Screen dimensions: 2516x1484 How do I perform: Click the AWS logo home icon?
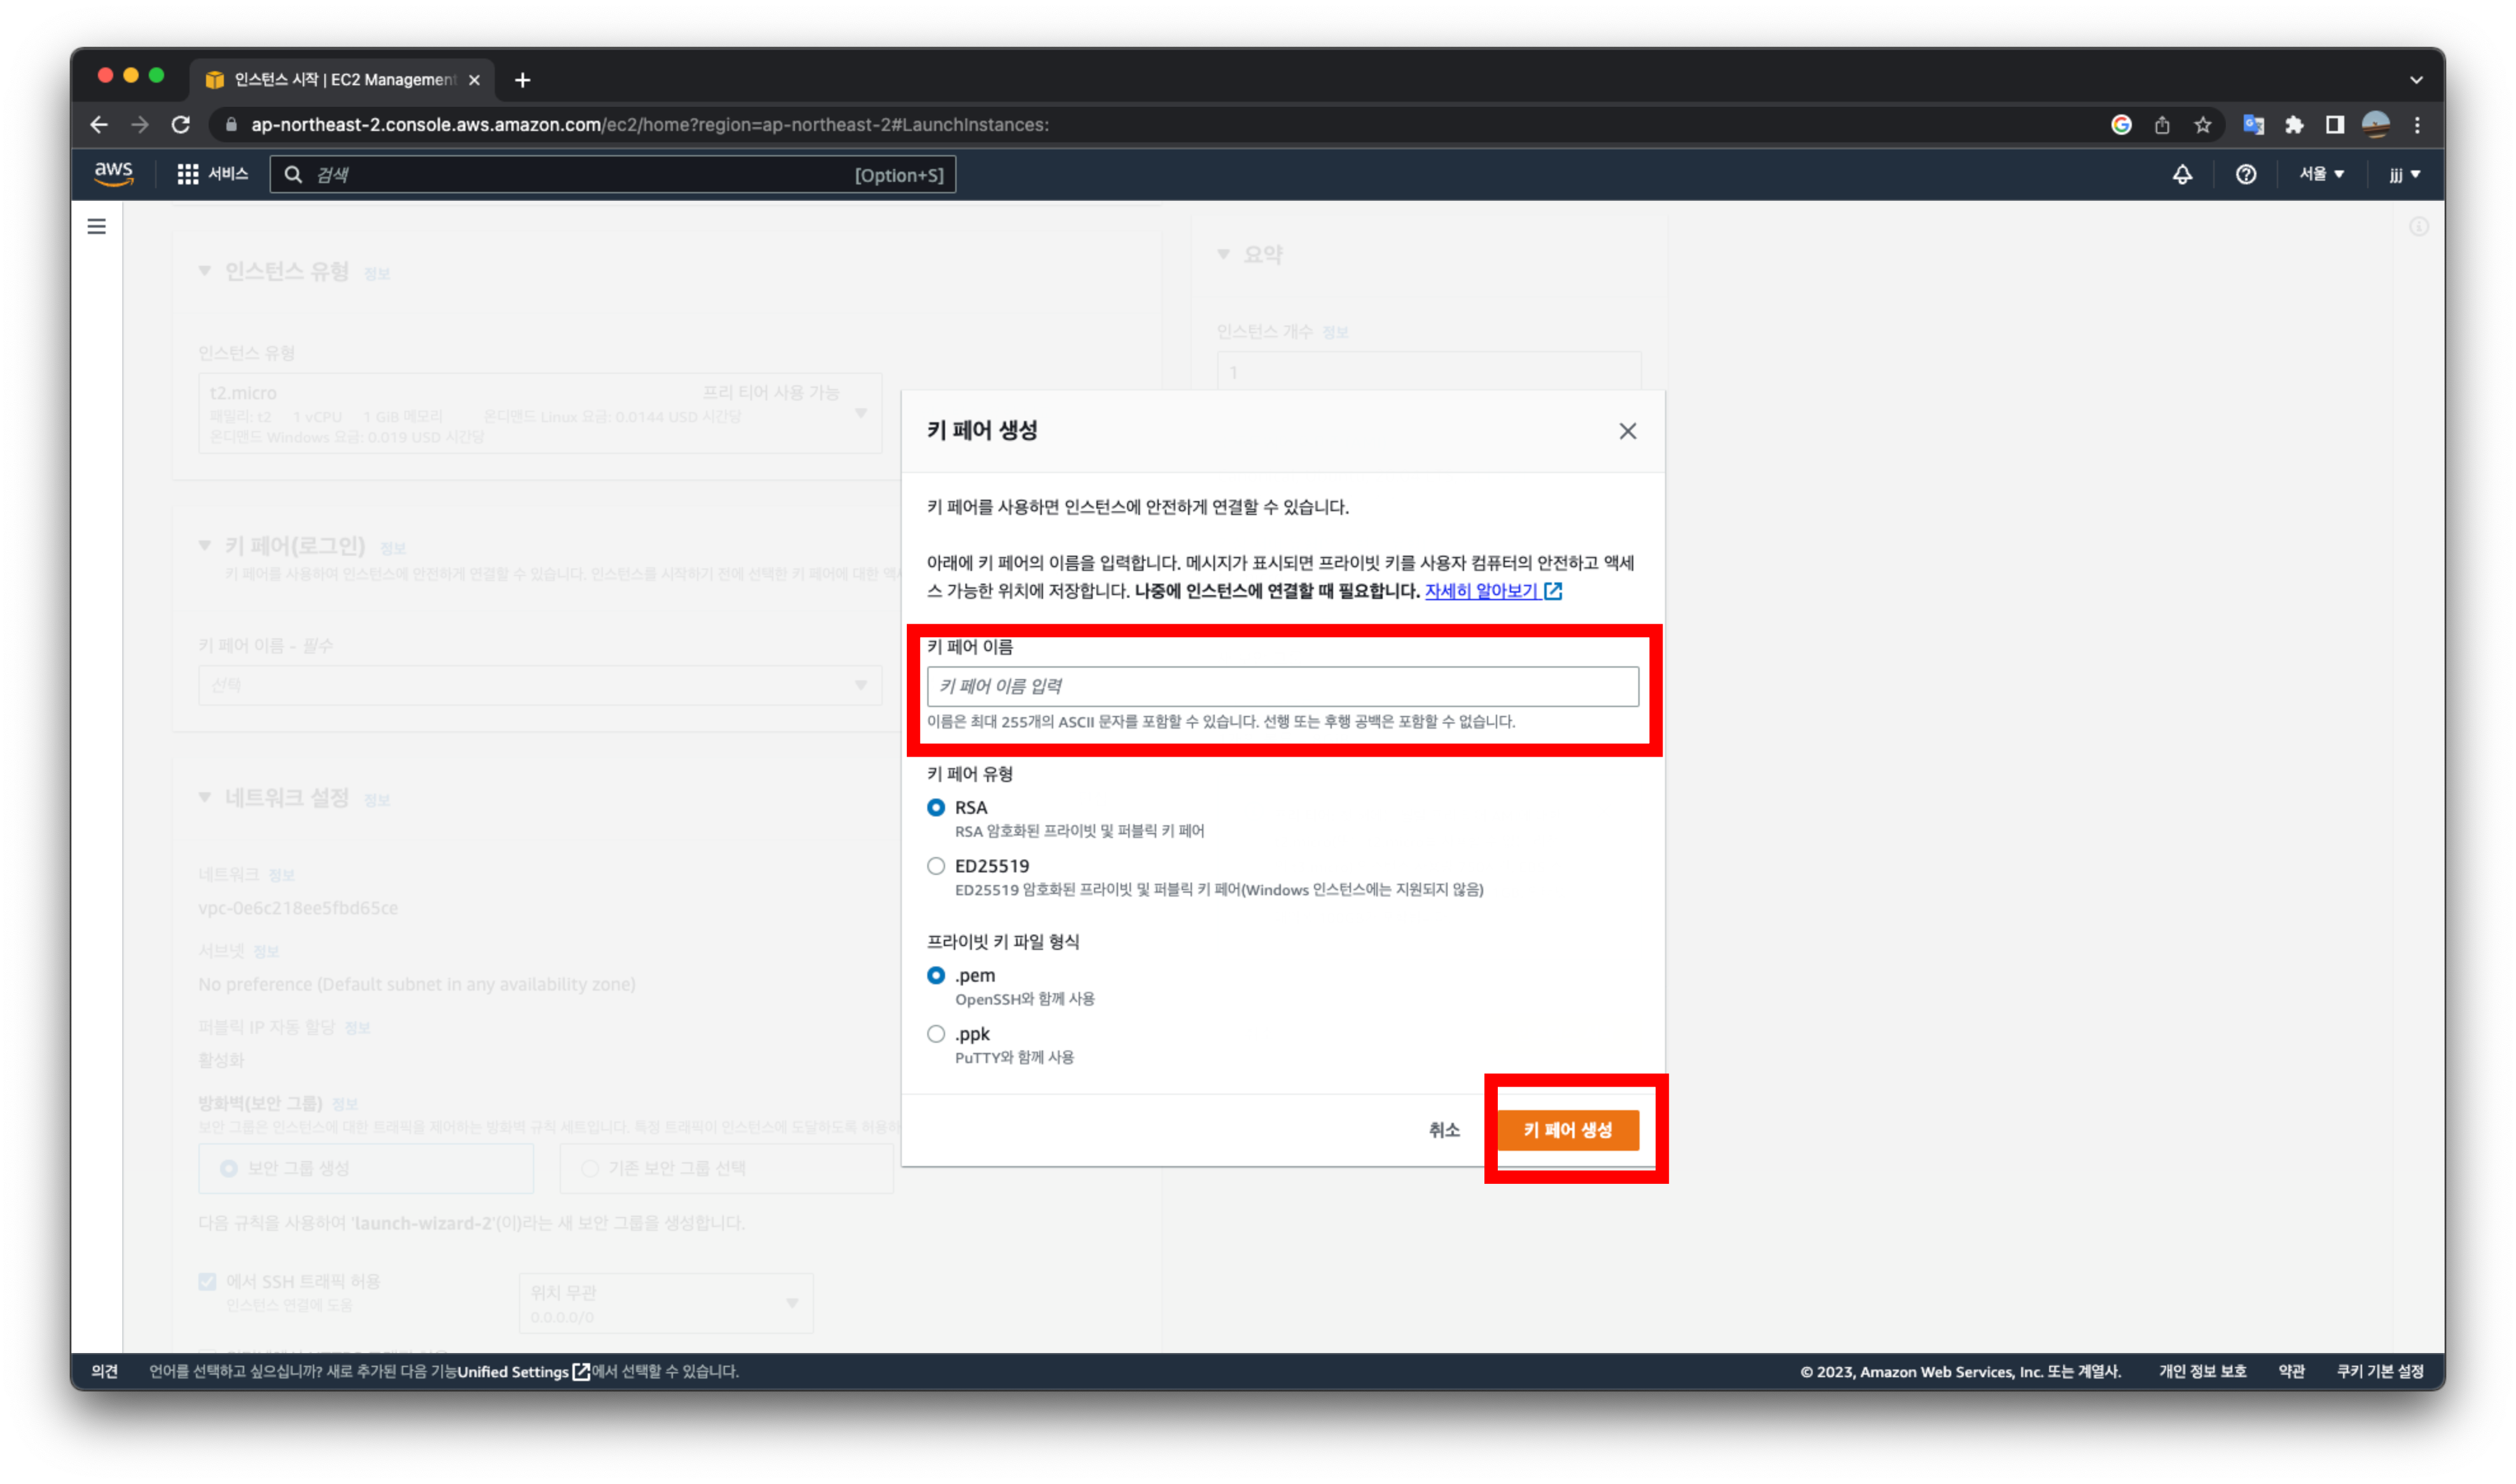point(113,173)
